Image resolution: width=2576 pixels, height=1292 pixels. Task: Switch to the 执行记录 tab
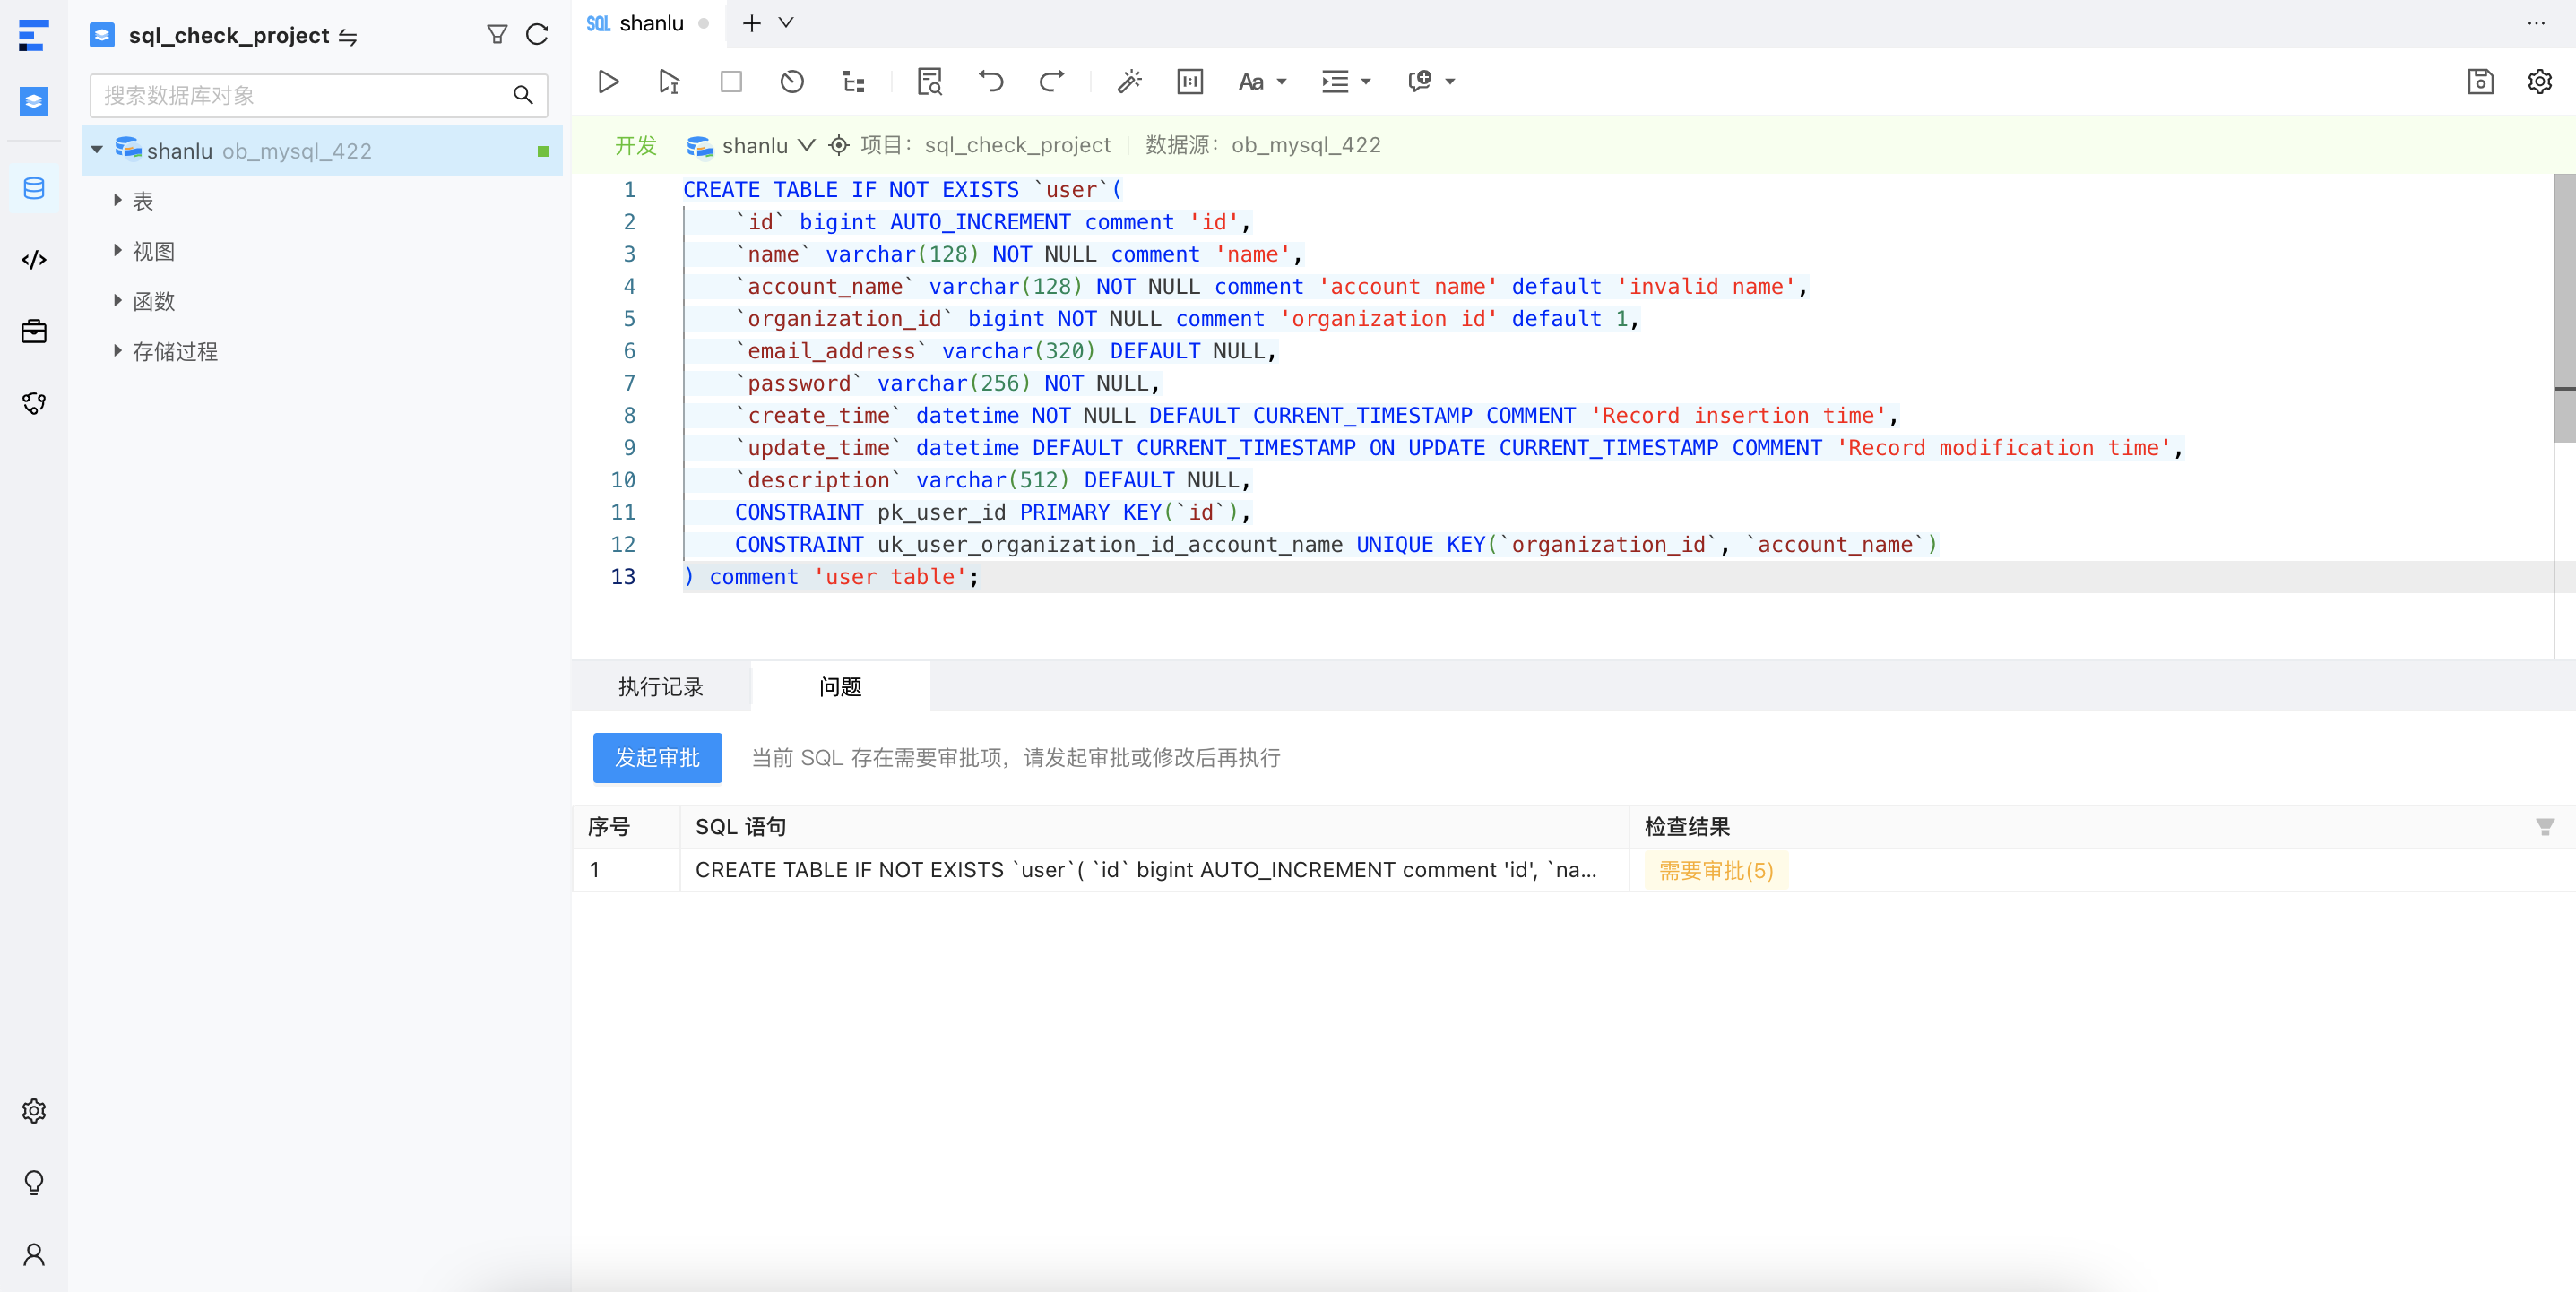(660, 686)
